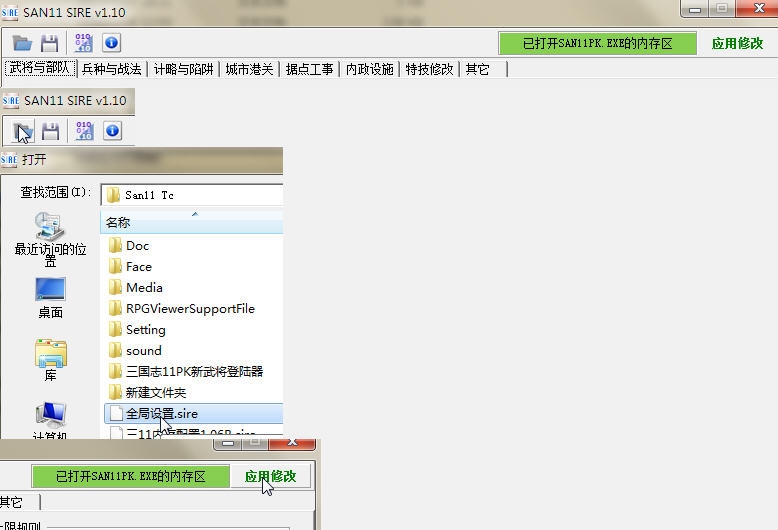Click green 已打开SAN11PK.EXE status at top
Viewport: 778px width, 530px height.
(597, 44)
